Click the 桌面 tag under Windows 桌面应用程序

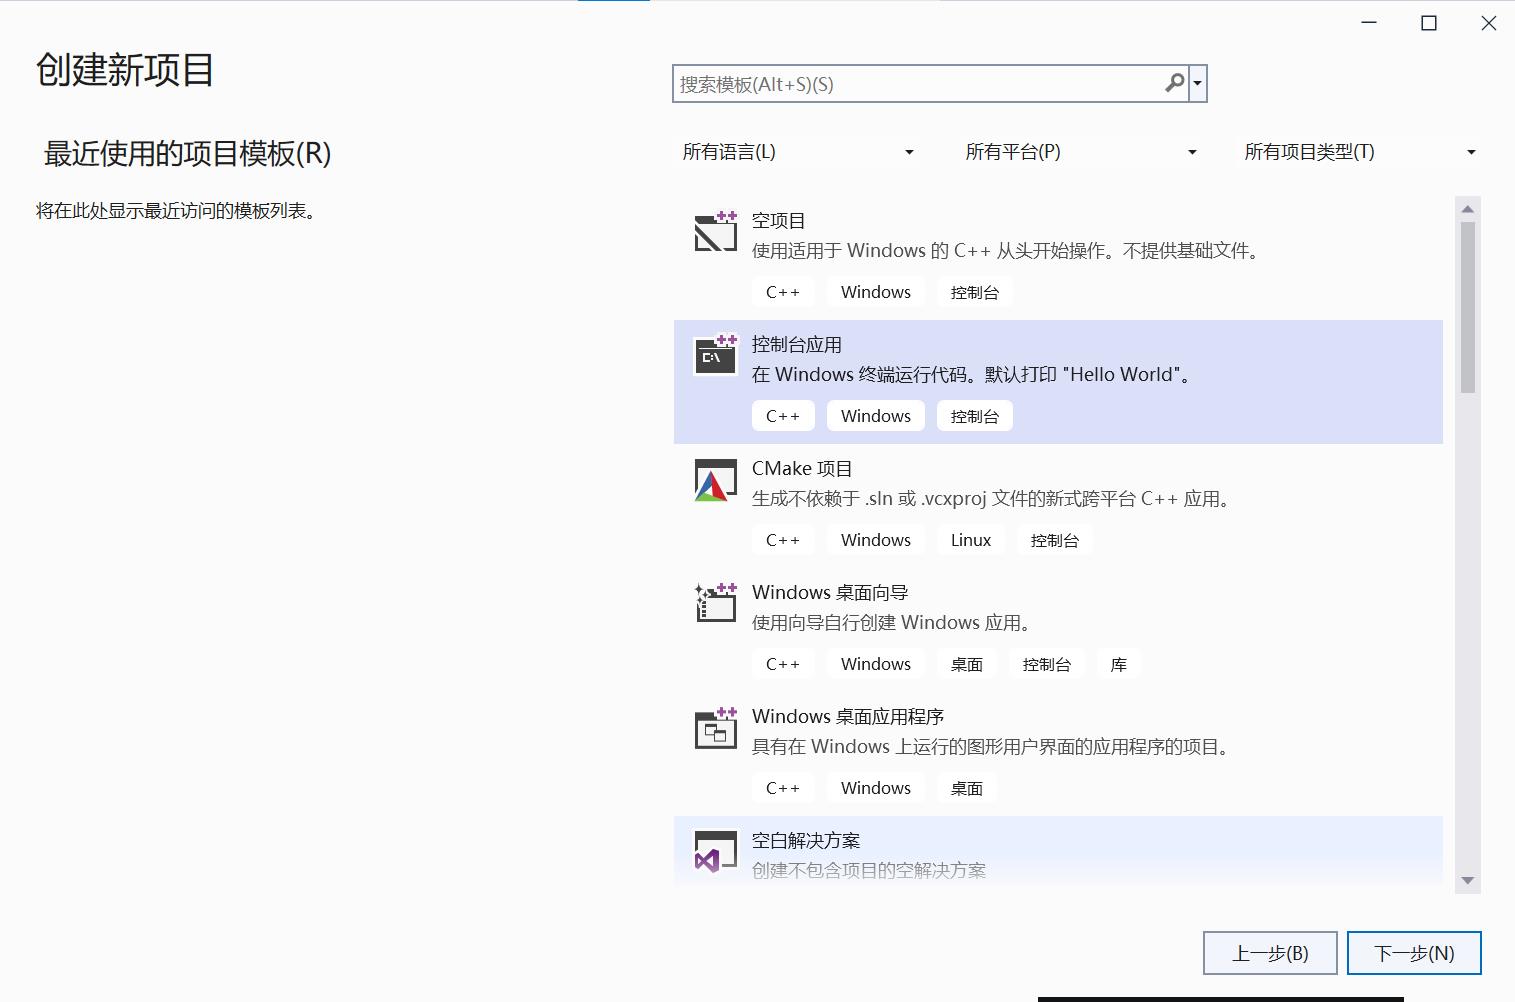[x=967, y=788]
